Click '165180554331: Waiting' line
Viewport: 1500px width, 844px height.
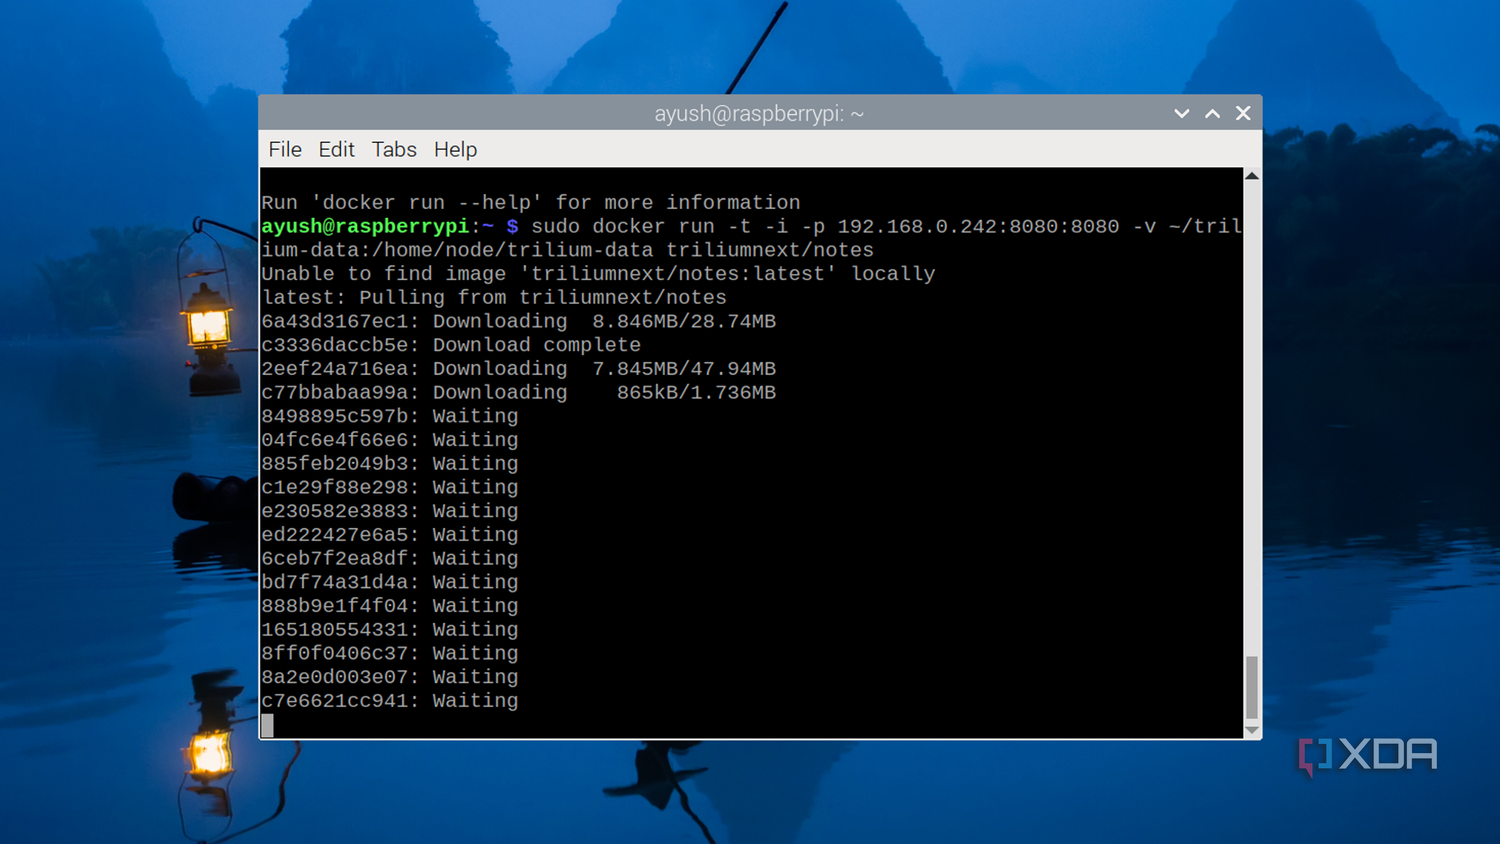pyautogui.click(x=390, y=630)
